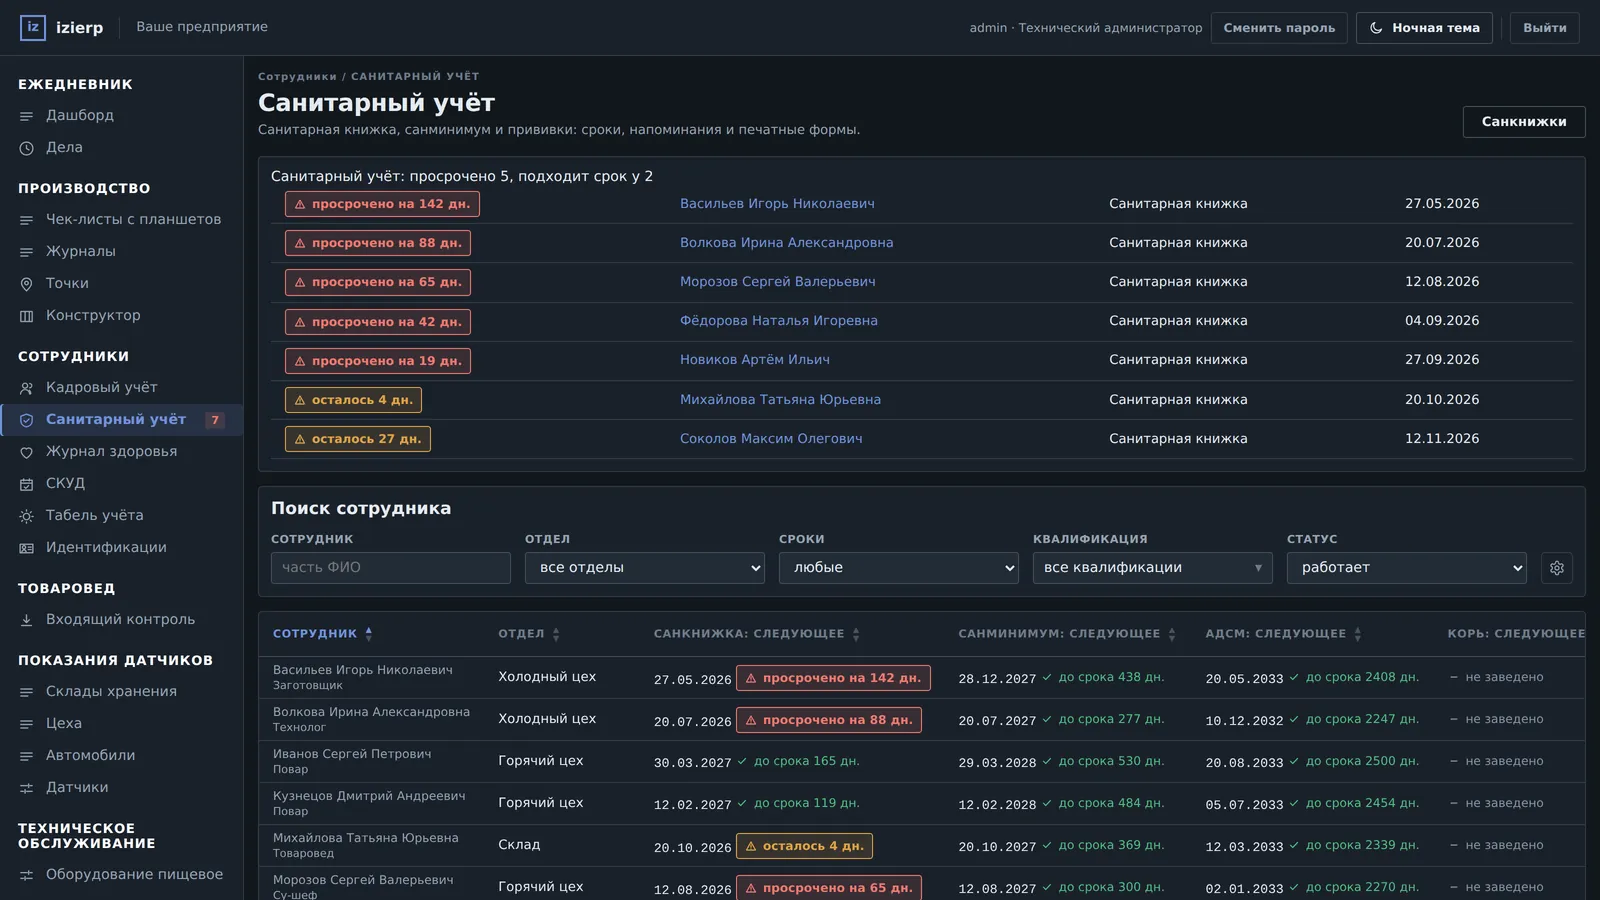The height and width of the screenshot is (900, 1600).
Task: Toggle the Ночная тема theme button
Action: (1424, 28)
